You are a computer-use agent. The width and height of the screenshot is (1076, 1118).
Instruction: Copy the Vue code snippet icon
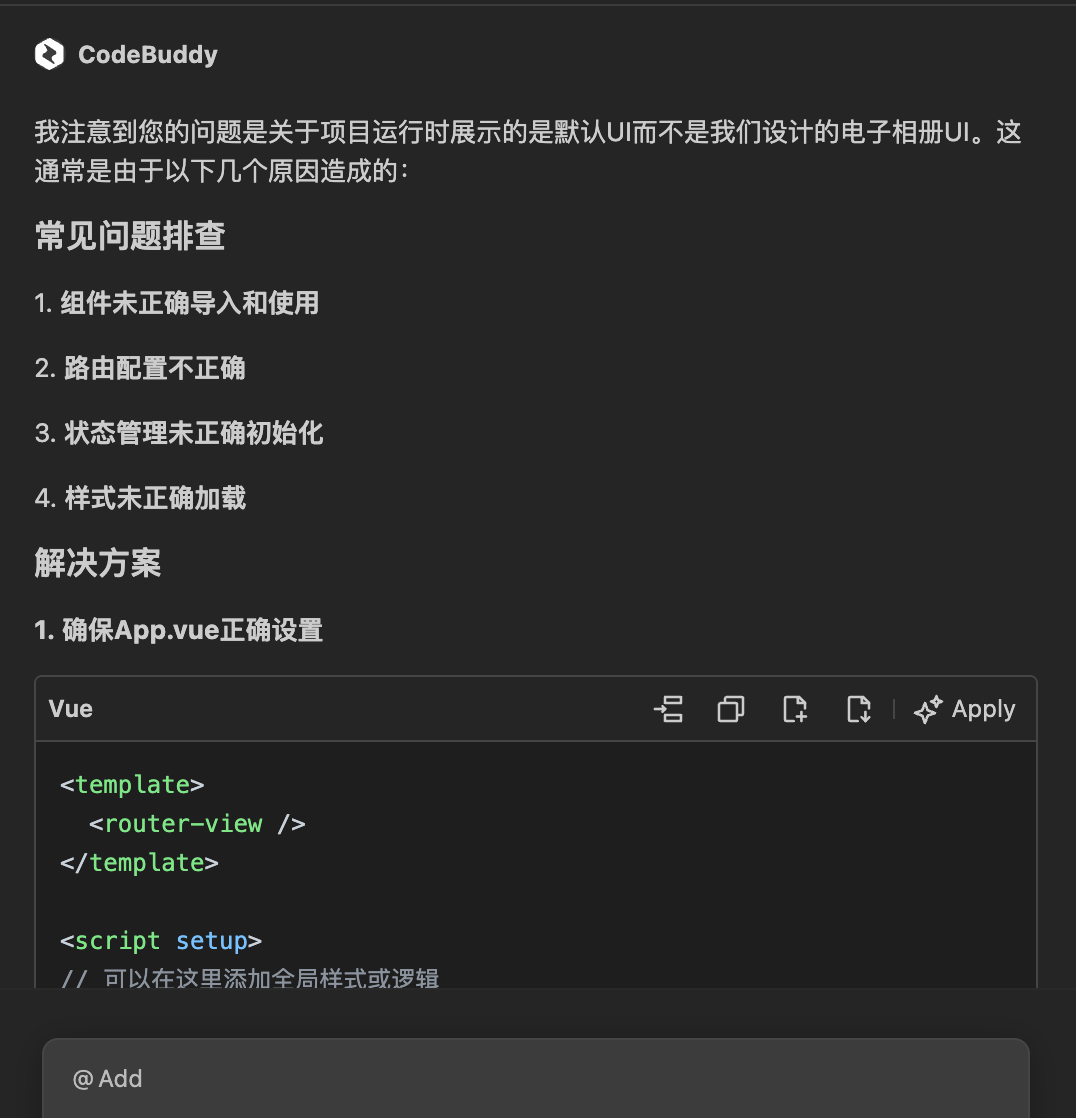coord(731,709)
